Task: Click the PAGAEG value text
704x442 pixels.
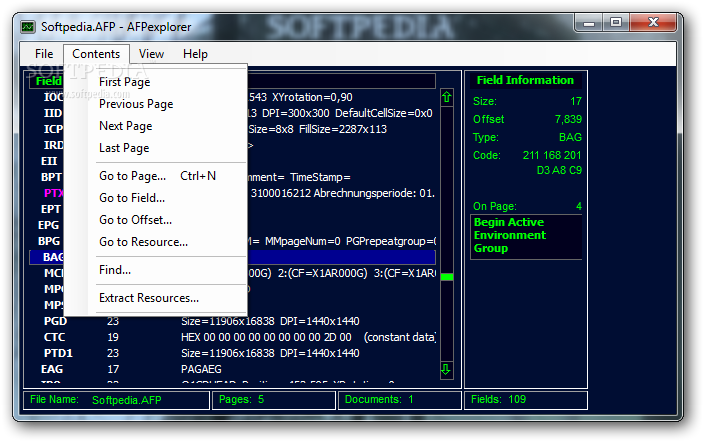Action: coord(201,369)
